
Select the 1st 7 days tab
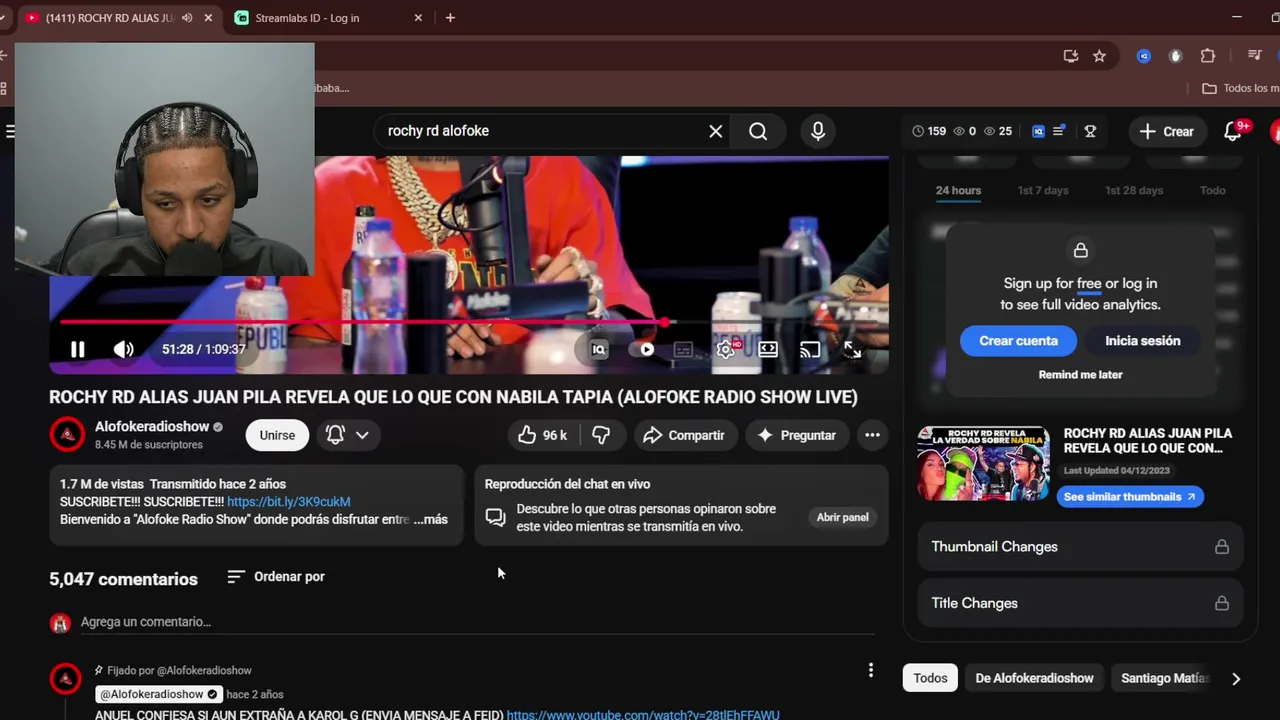pyautogui.click(x=1043, y=190)
